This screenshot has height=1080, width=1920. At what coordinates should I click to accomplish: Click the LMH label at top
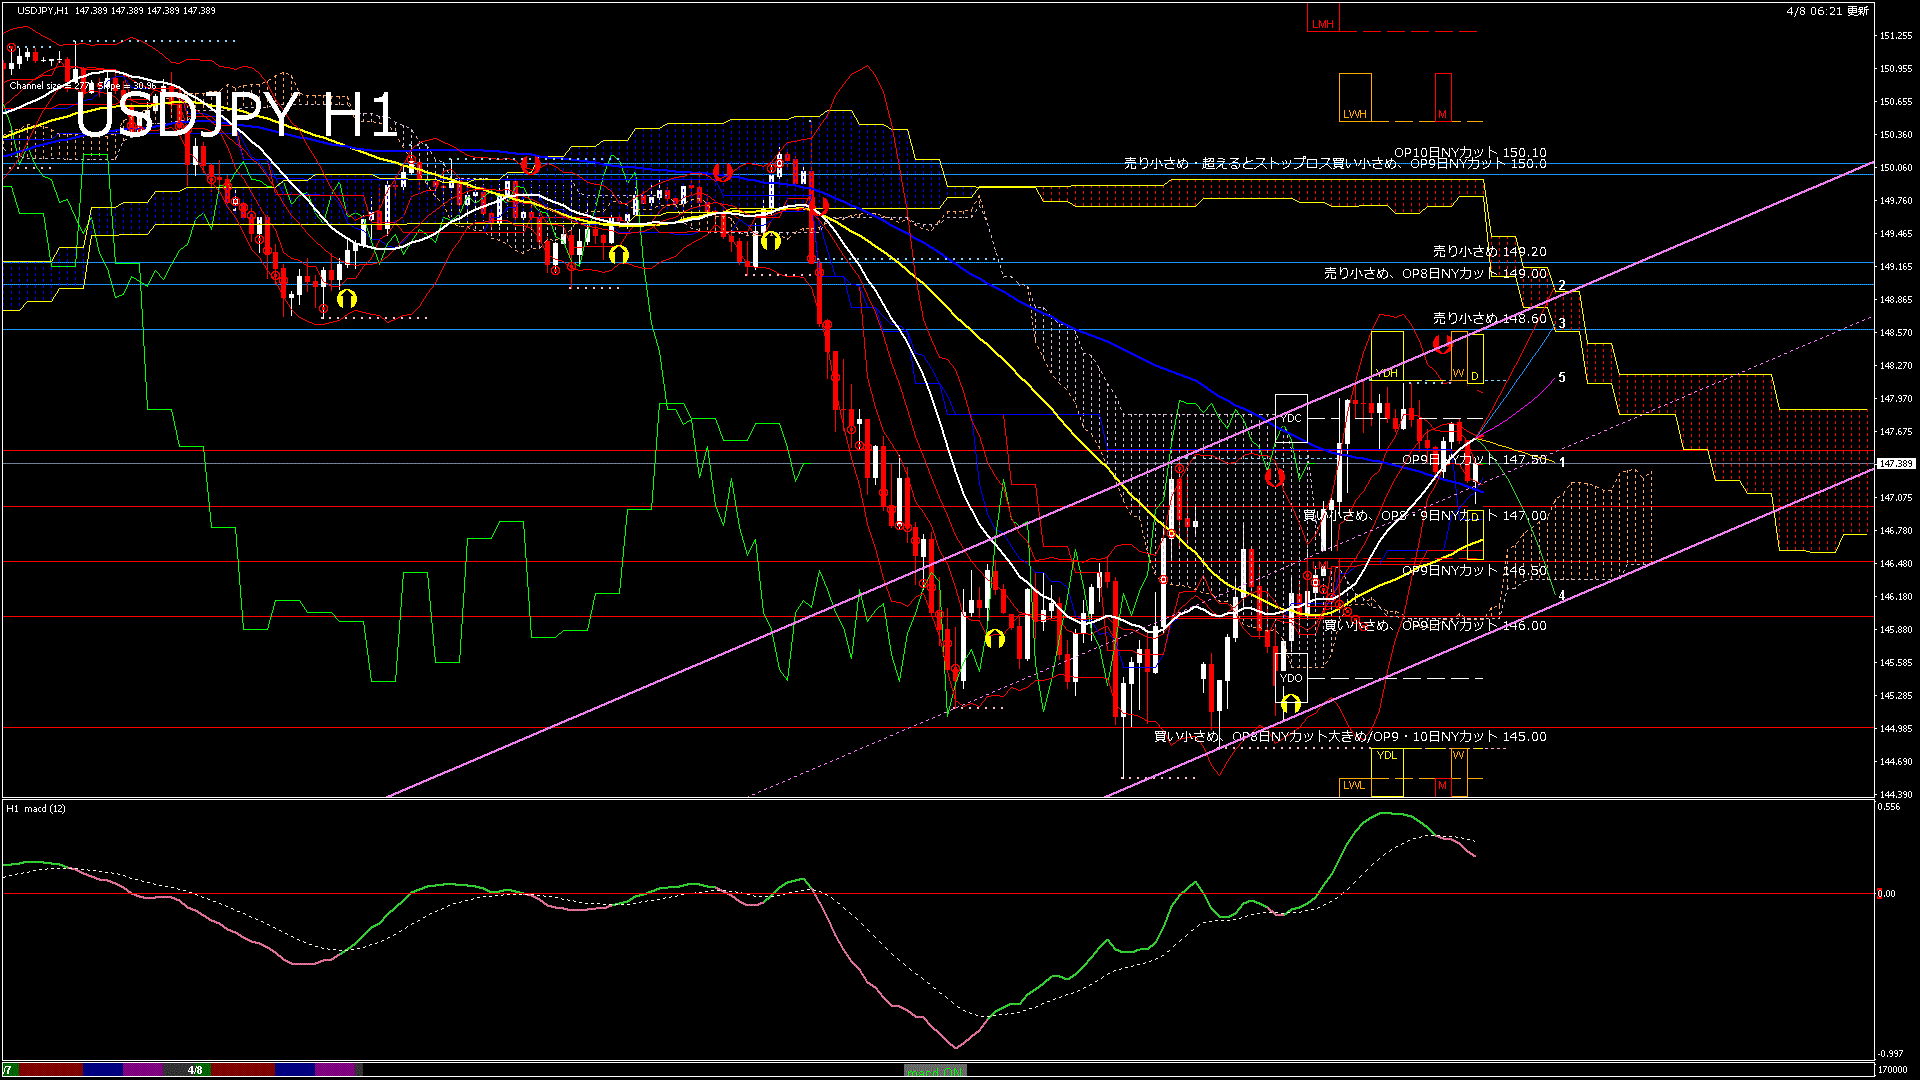[1322, 24]
